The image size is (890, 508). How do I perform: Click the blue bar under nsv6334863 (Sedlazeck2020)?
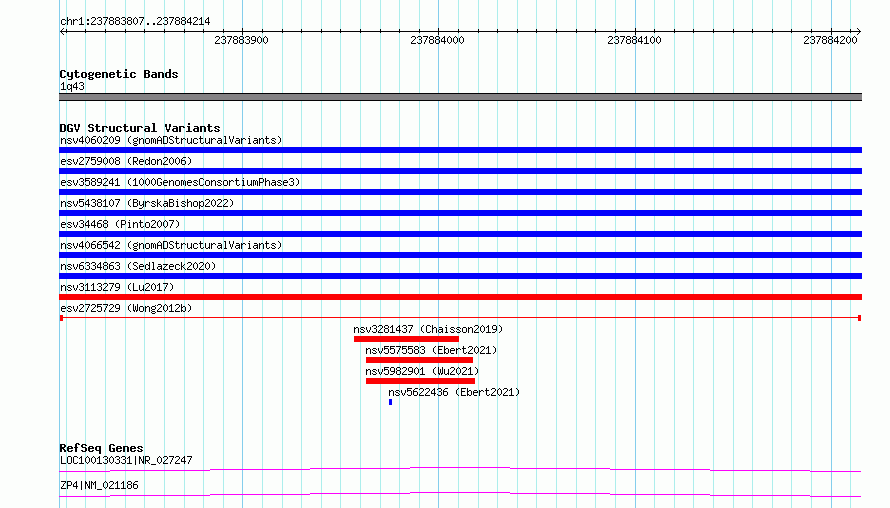tap(460, 276)
